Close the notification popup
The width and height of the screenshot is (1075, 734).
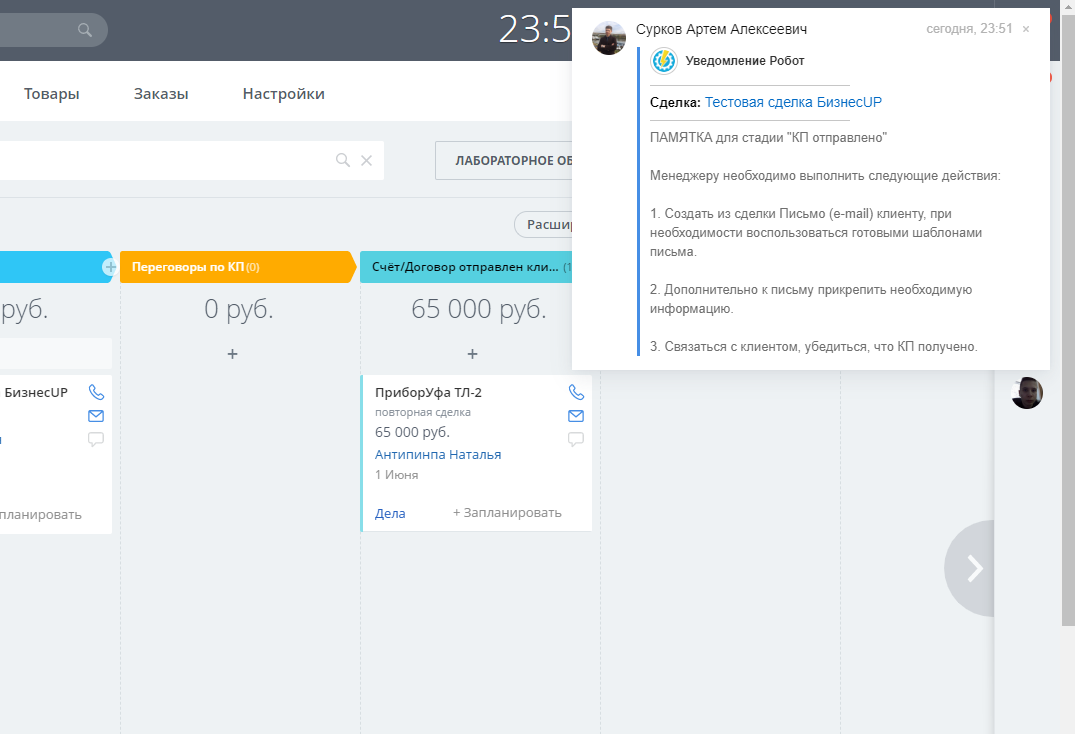(x=1026, y=29)
